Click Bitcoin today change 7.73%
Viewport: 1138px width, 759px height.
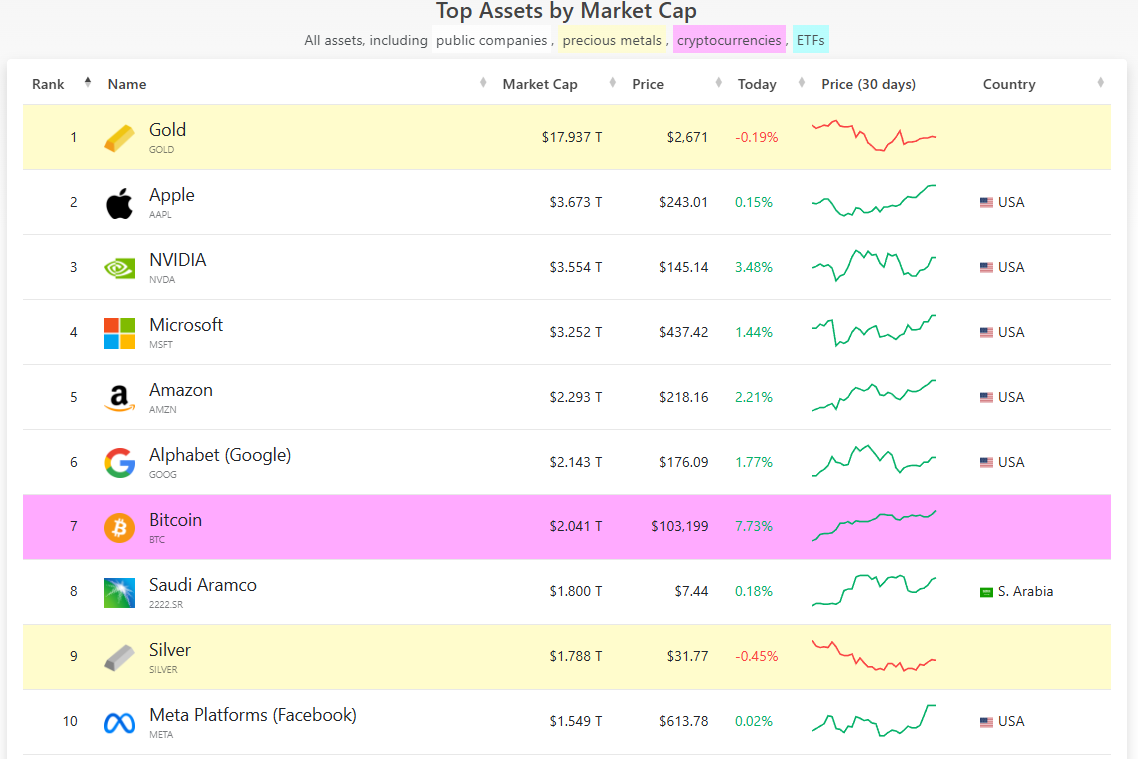(x=754, y=526)
